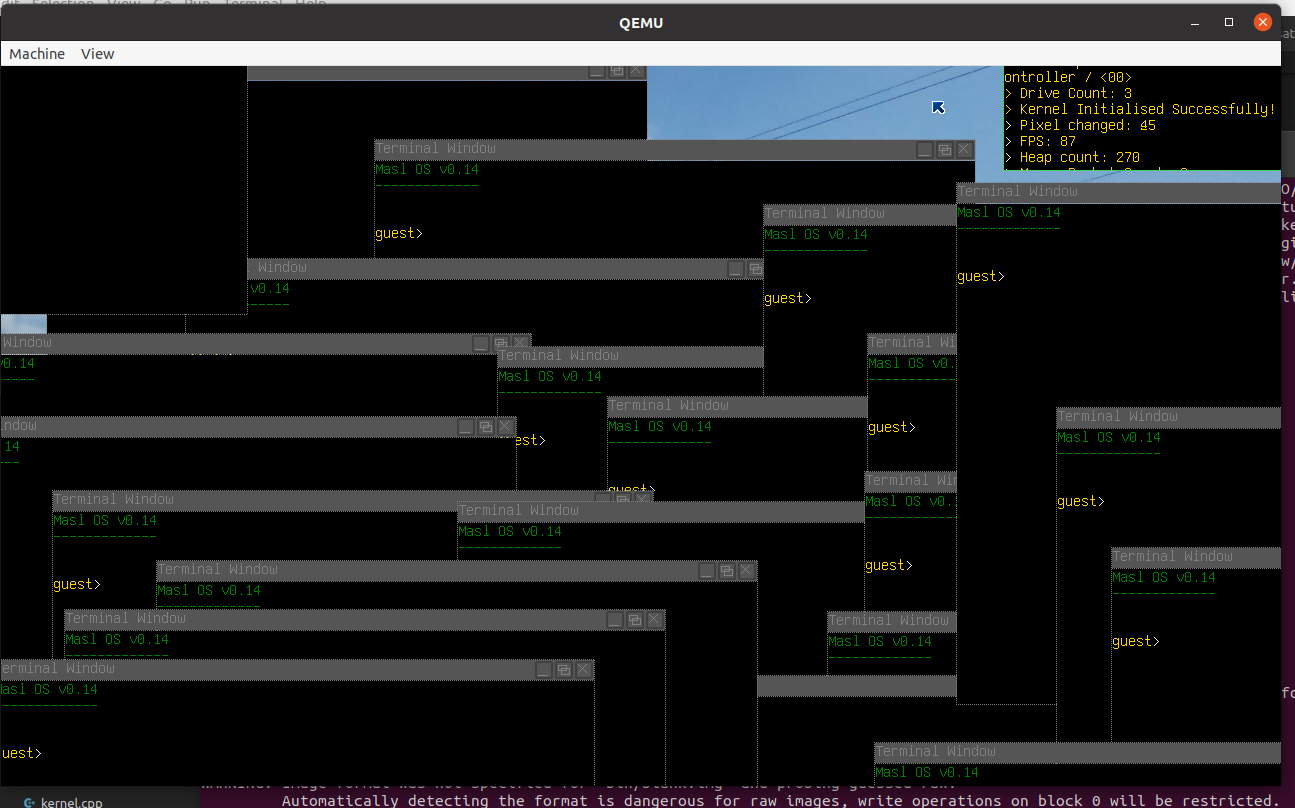Image resolution: width=1295 pixels, height=808 pixels.
Task: Minimize the QEMU host window
Action: (x=1194, y=22)
